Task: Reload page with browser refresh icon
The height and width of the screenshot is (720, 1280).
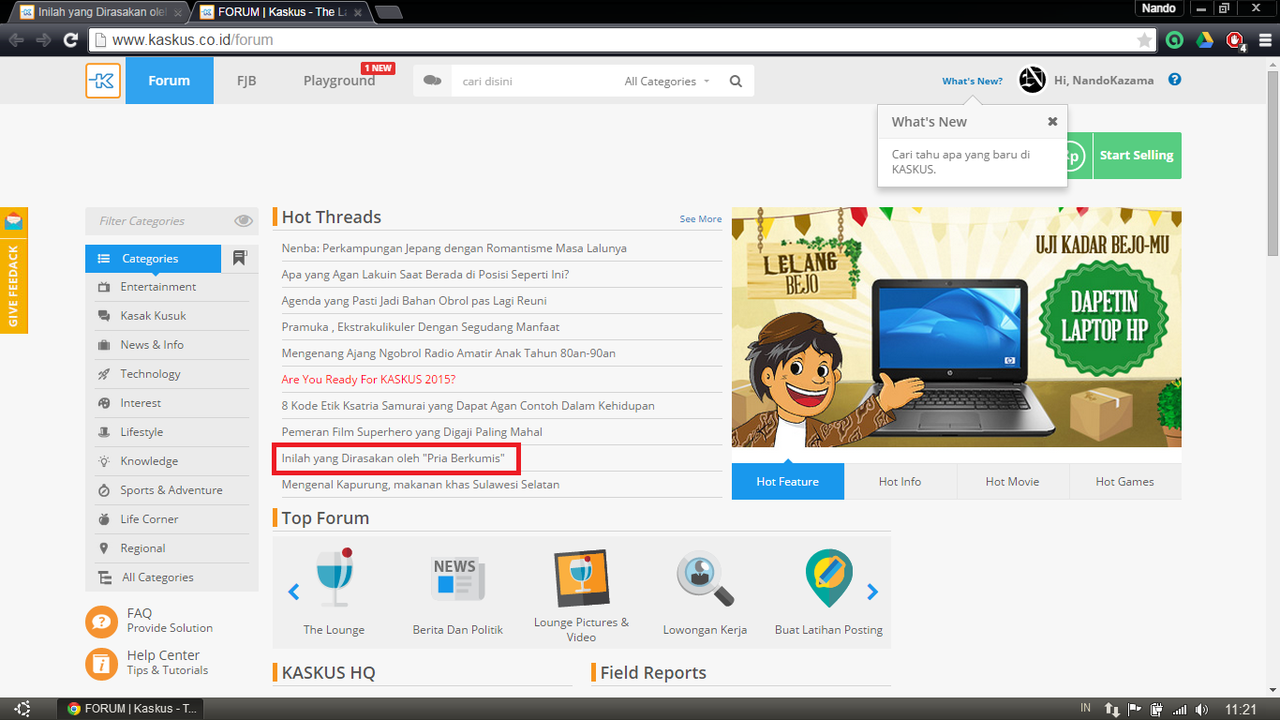Action: coord(70,40)
